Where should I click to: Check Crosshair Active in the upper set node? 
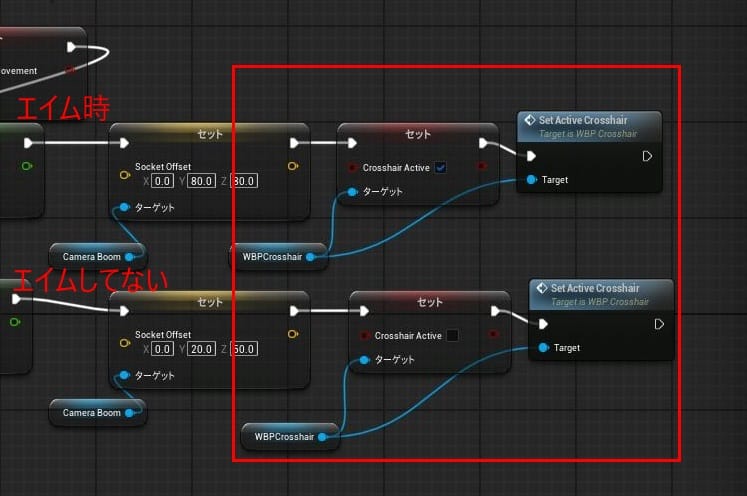coord(441,168)
